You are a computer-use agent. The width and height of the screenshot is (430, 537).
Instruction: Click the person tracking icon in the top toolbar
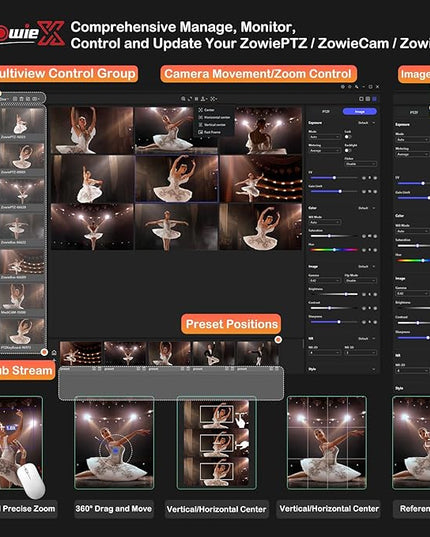click(x=203, y=99)
